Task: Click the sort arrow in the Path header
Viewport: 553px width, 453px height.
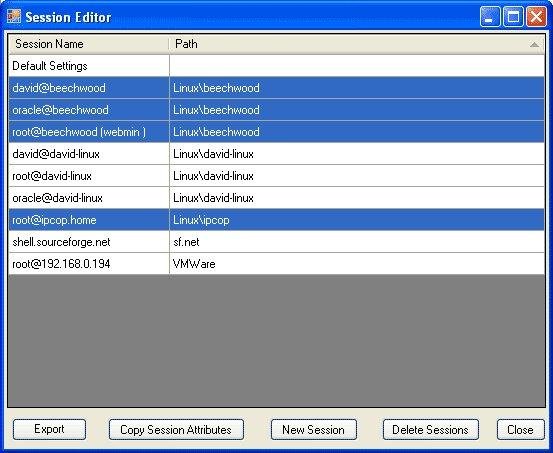Action: pos(534,44)
